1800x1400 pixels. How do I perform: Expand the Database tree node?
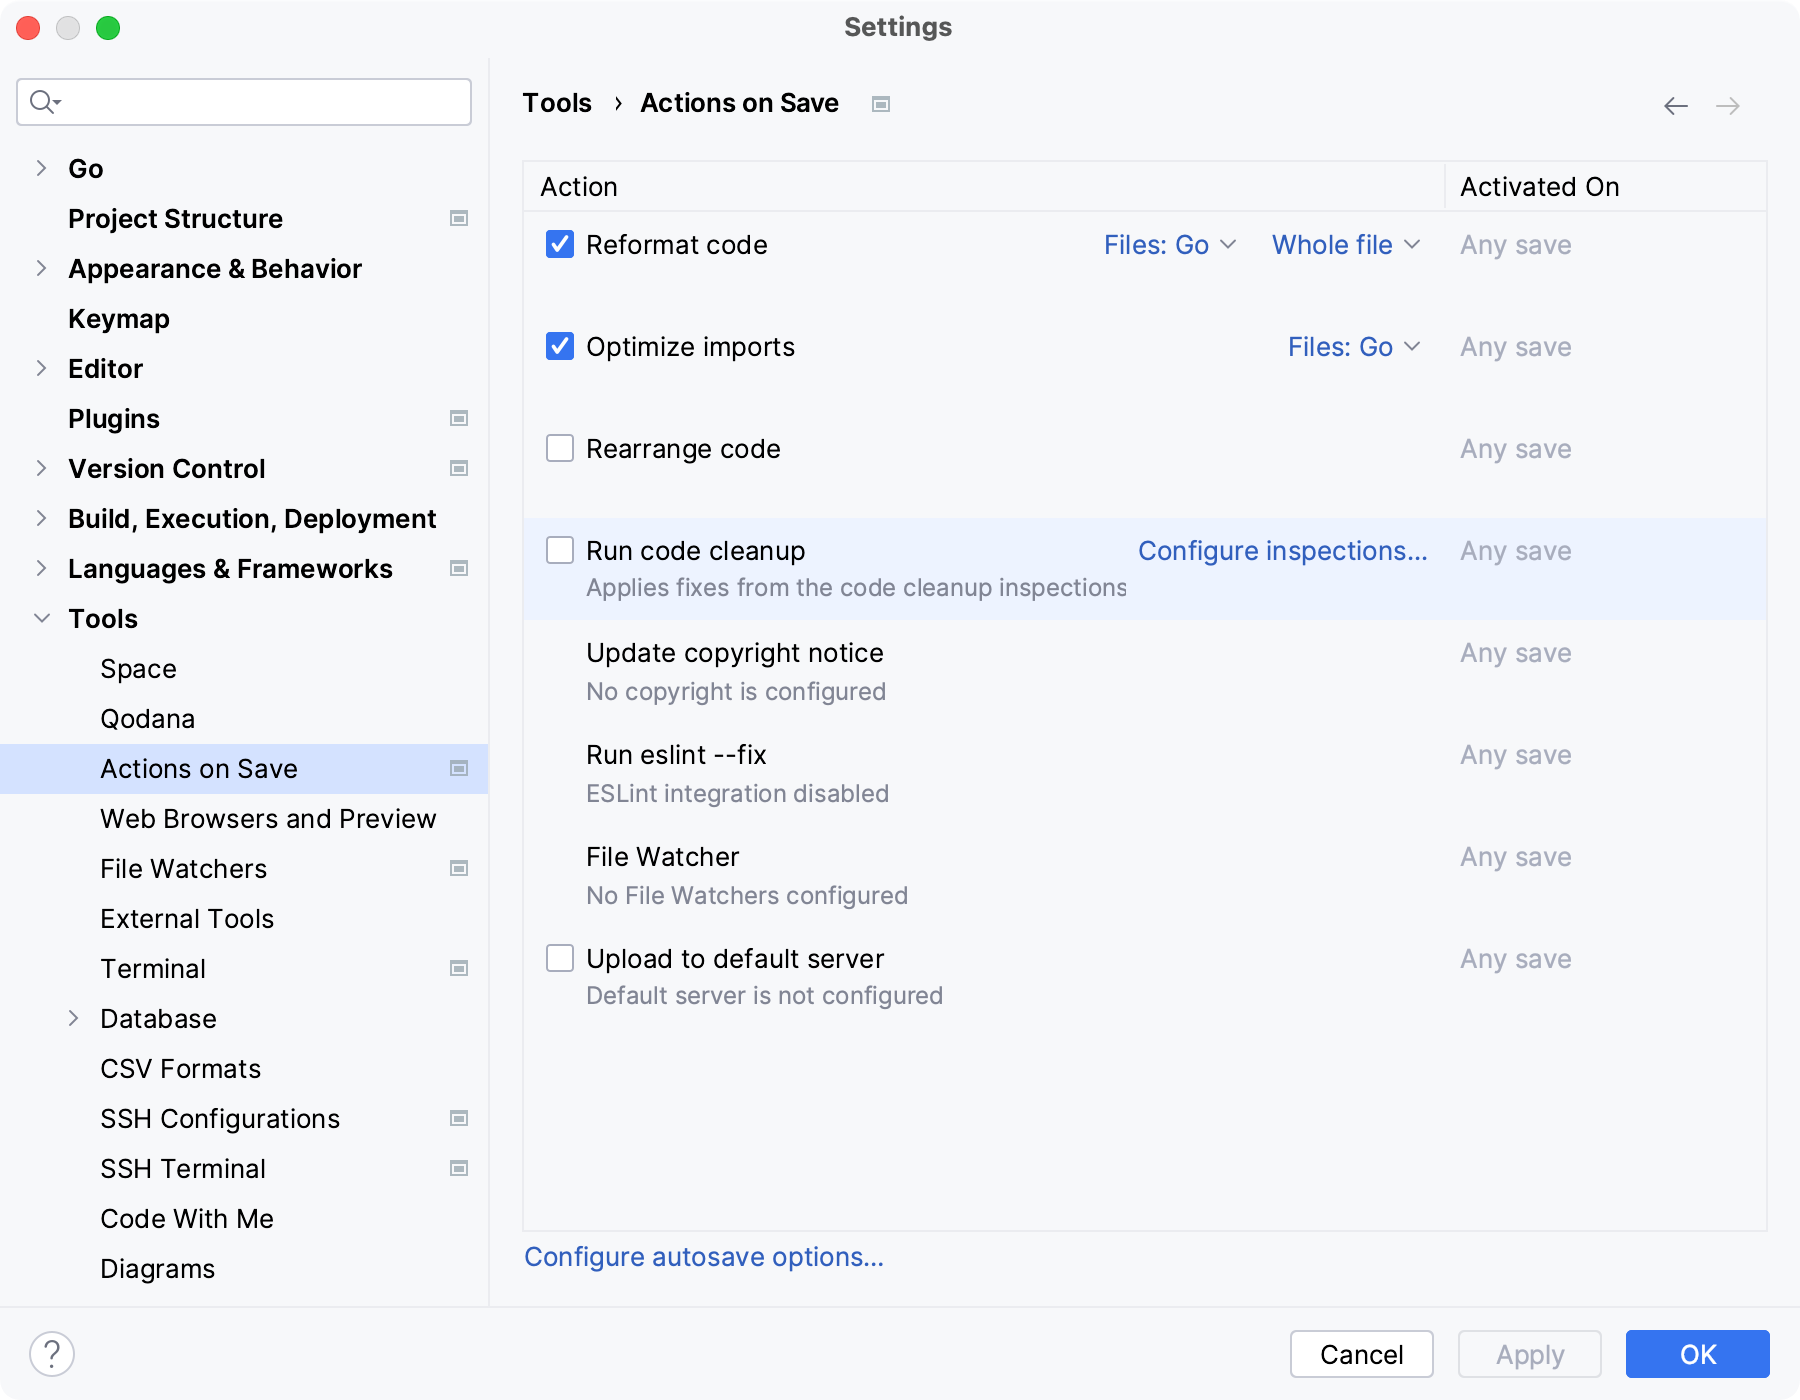pos(74,1018)
